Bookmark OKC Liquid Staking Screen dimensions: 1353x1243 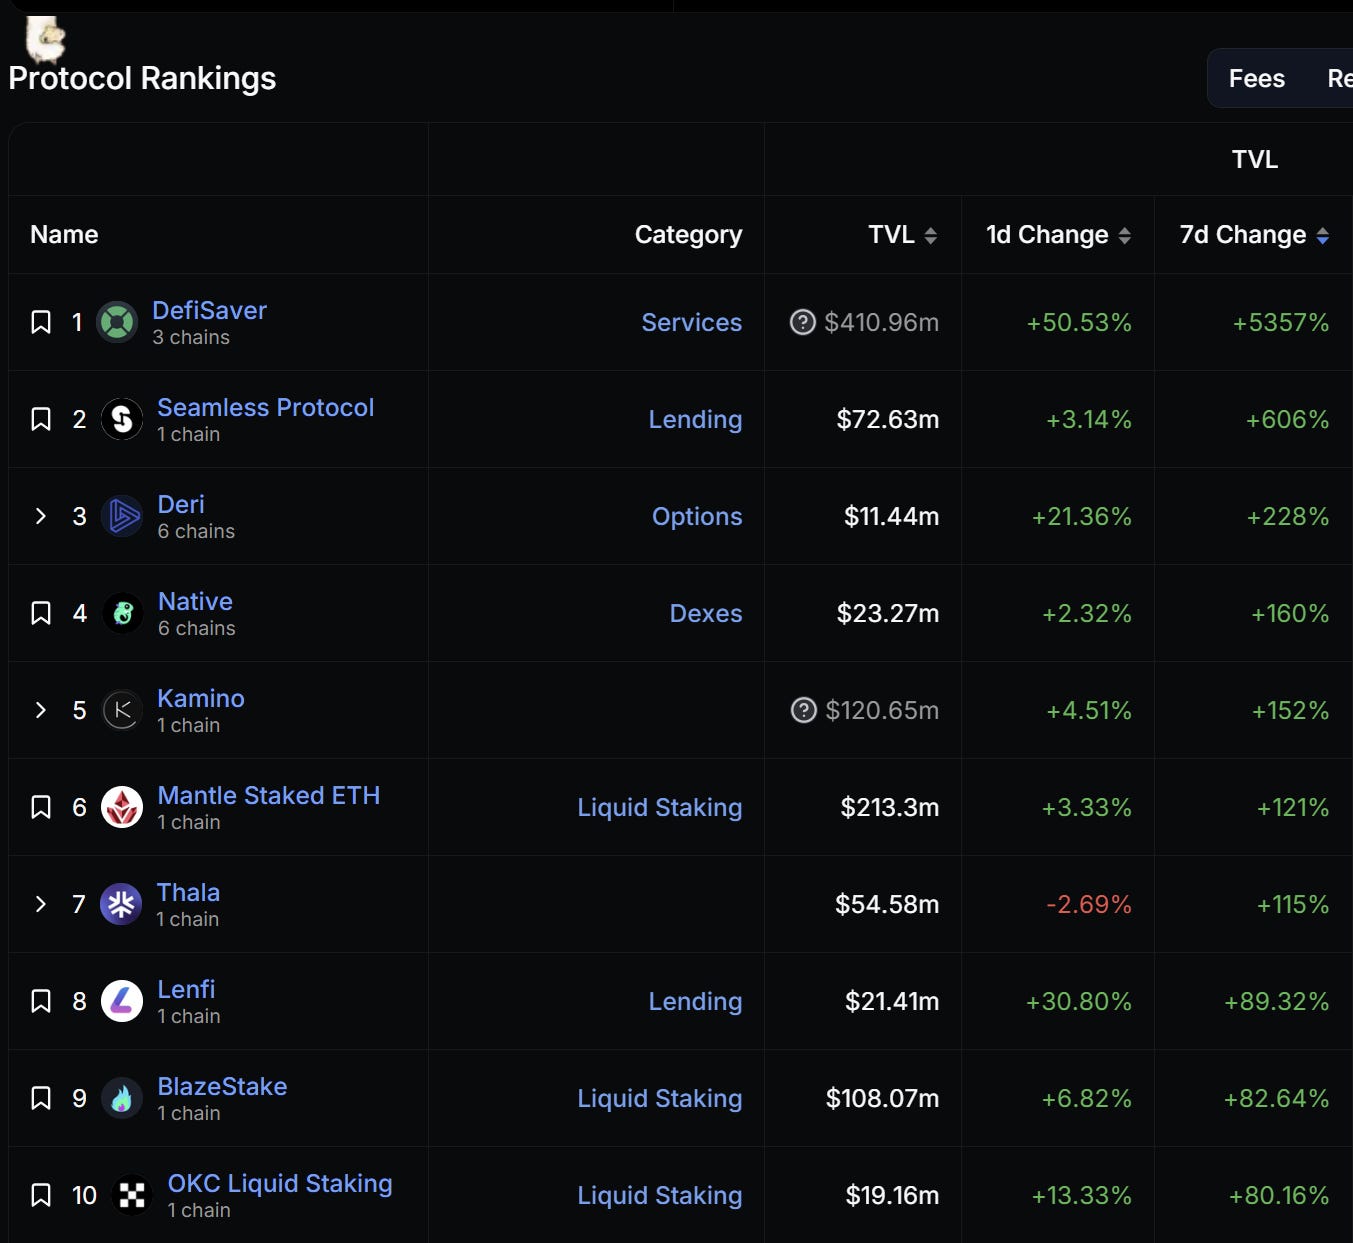(x=41, y=1195)
